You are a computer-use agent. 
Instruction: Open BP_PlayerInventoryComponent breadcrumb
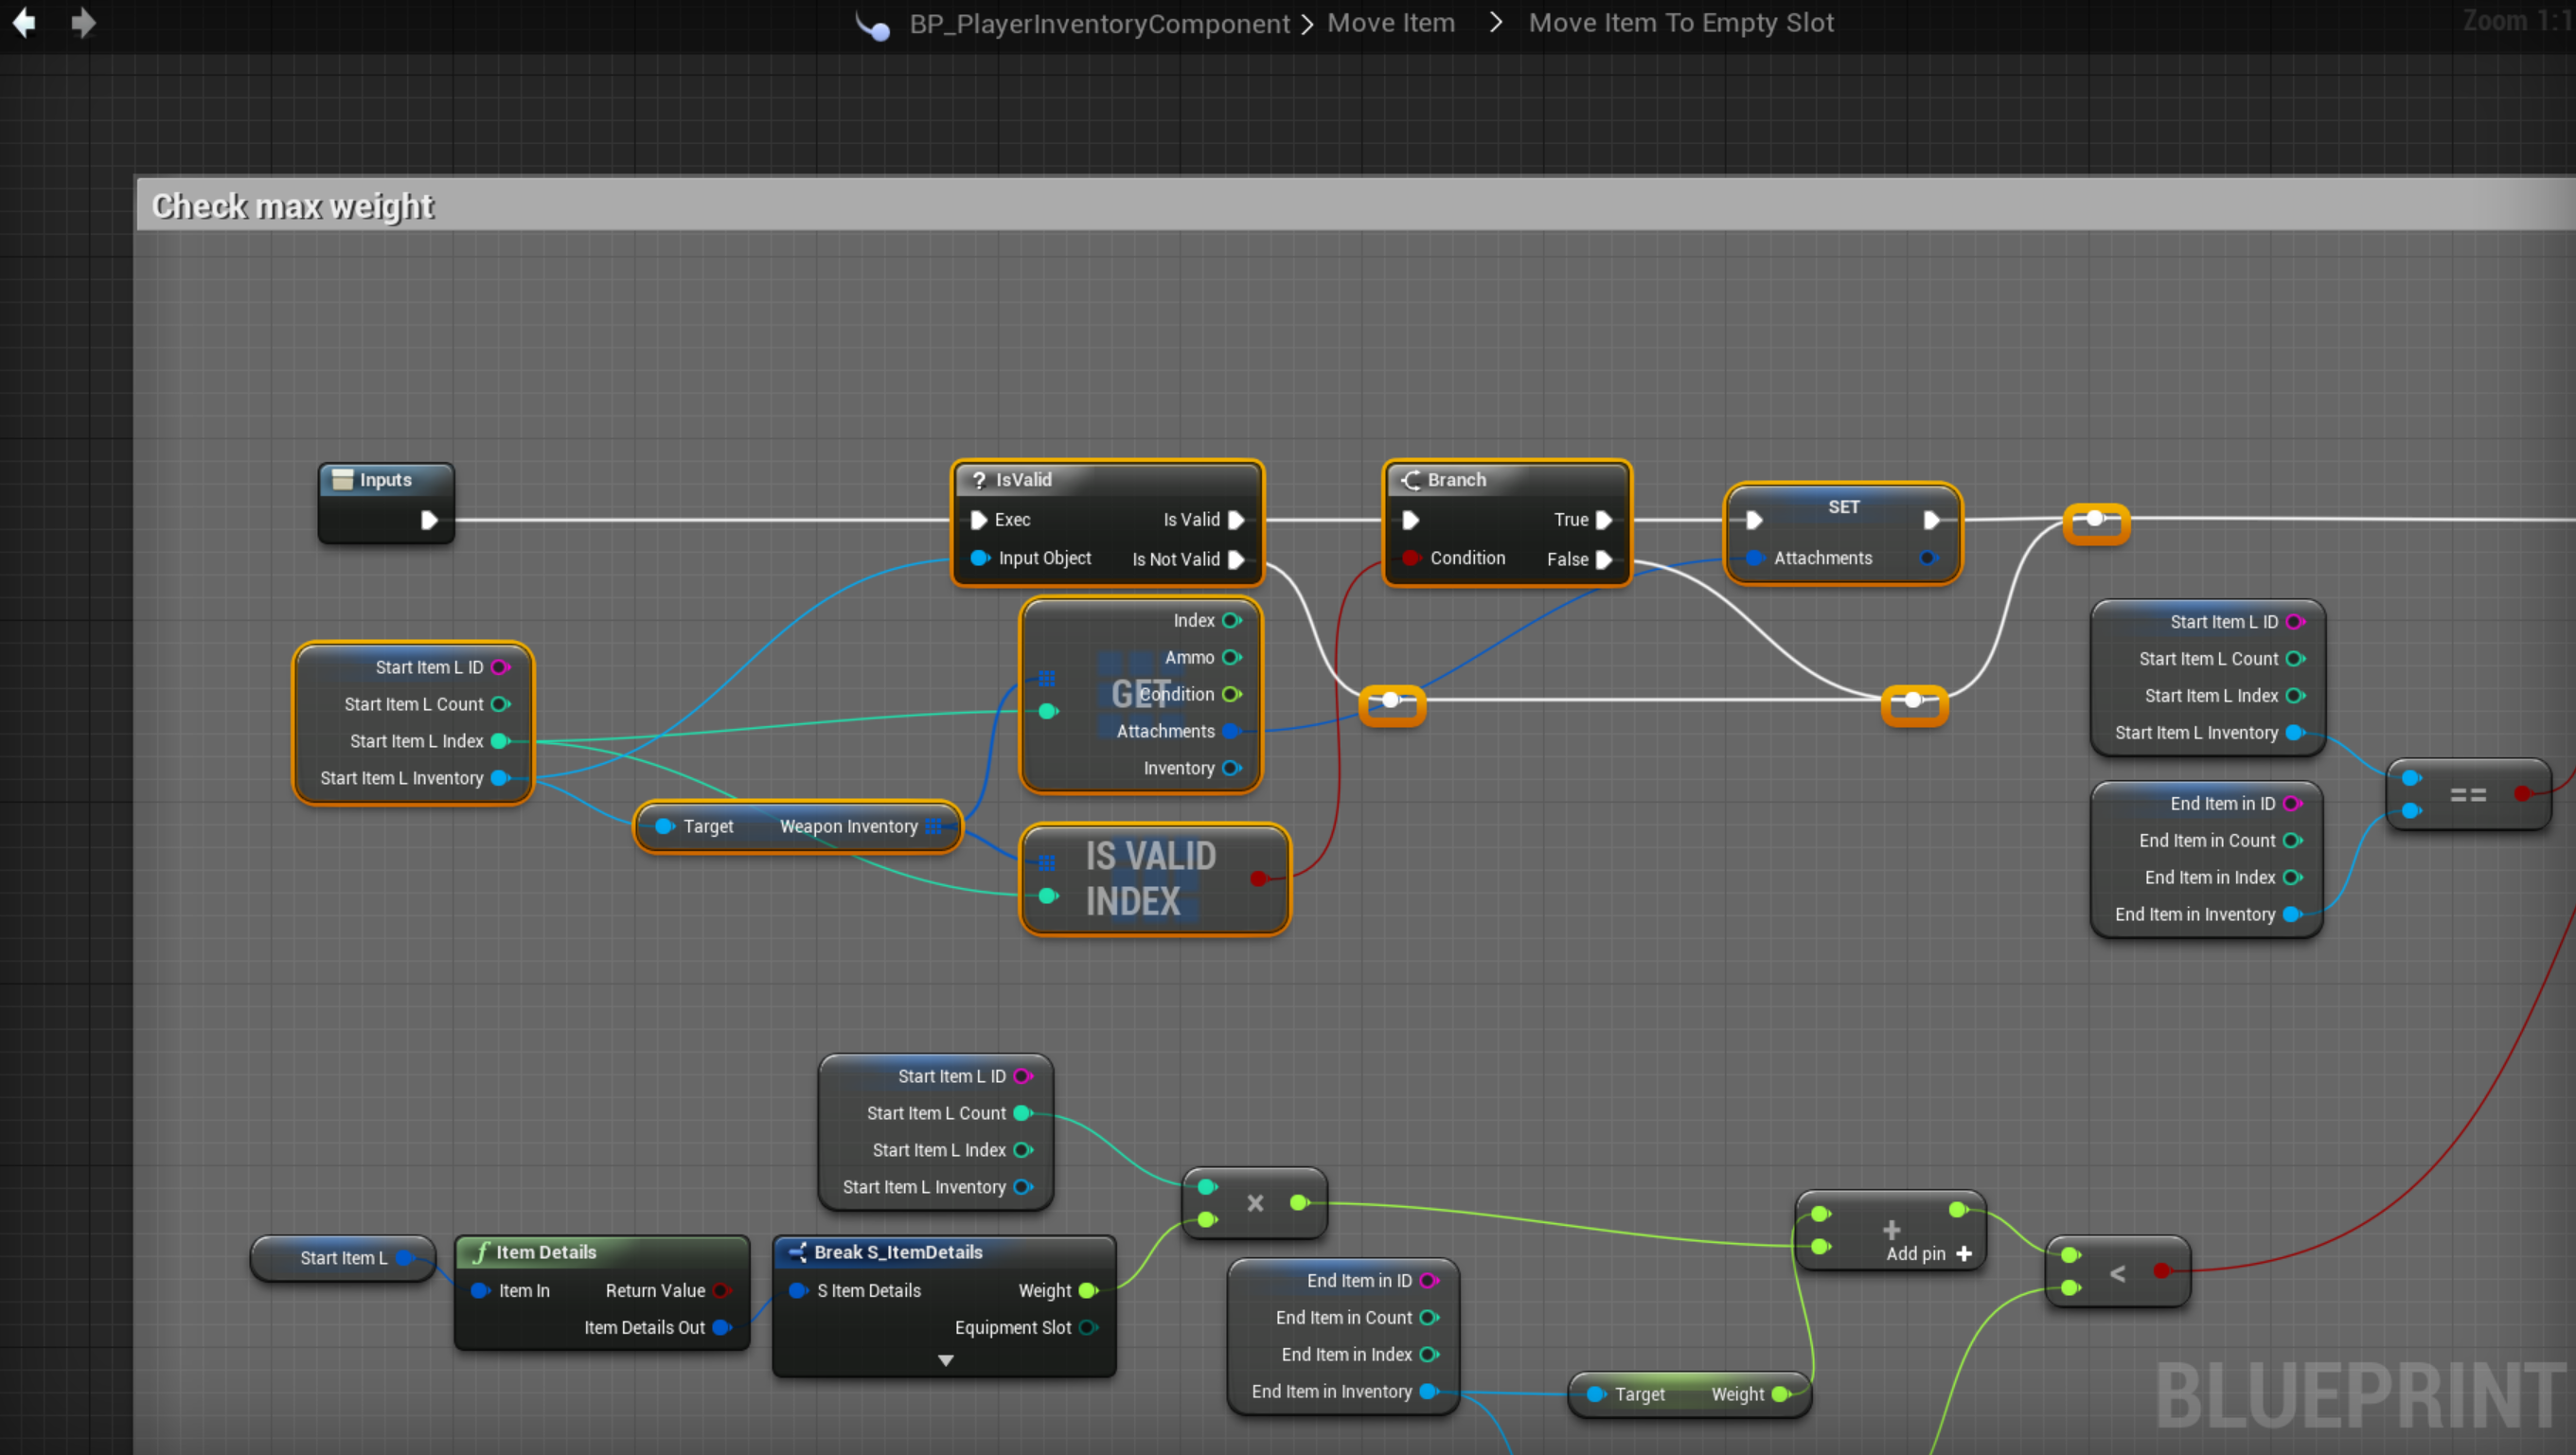pos(1099,23)
